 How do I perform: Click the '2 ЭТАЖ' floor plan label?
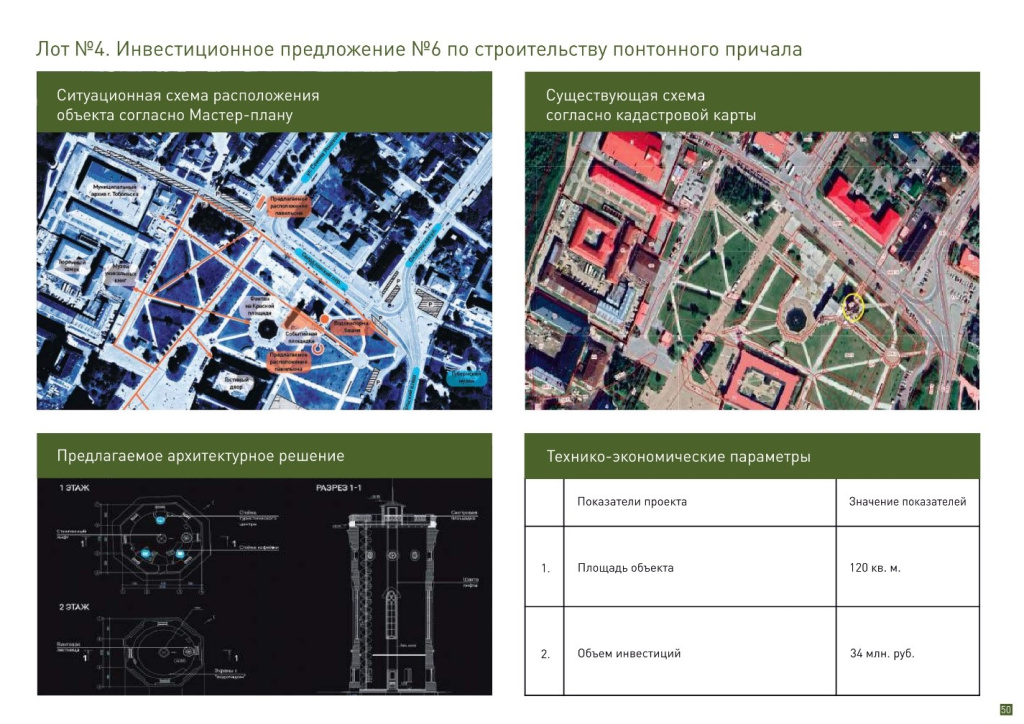click(x=74, y=607)
